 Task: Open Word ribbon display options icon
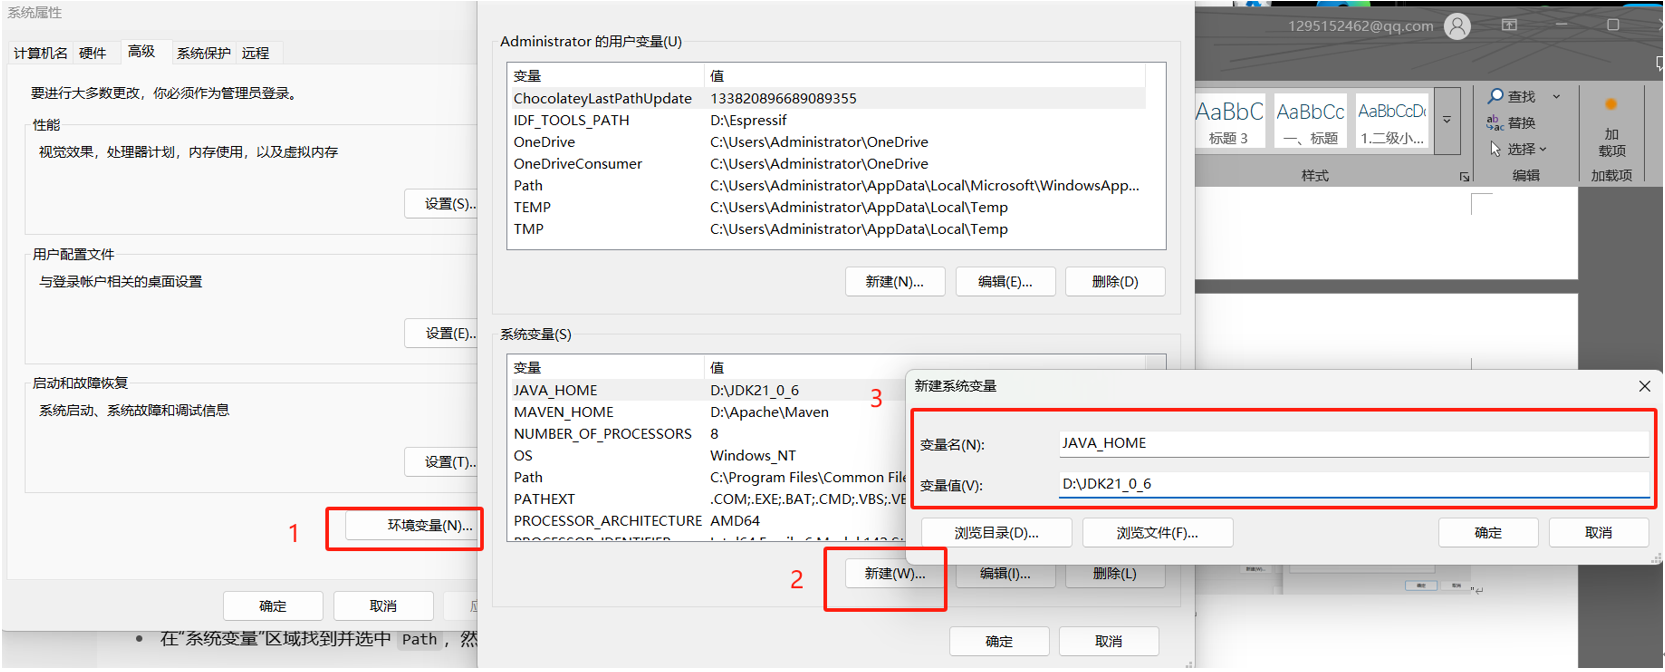(1509, 25)
